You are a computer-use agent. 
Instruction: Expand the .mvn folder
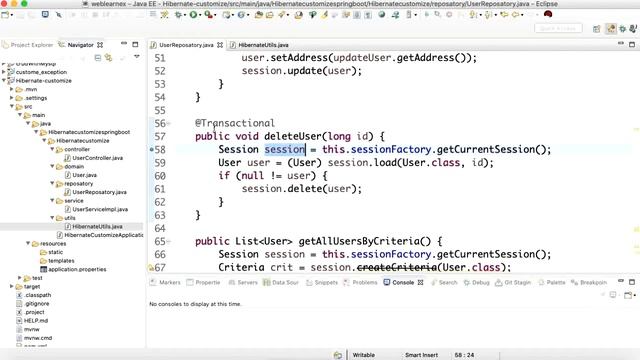coord(11,89)
